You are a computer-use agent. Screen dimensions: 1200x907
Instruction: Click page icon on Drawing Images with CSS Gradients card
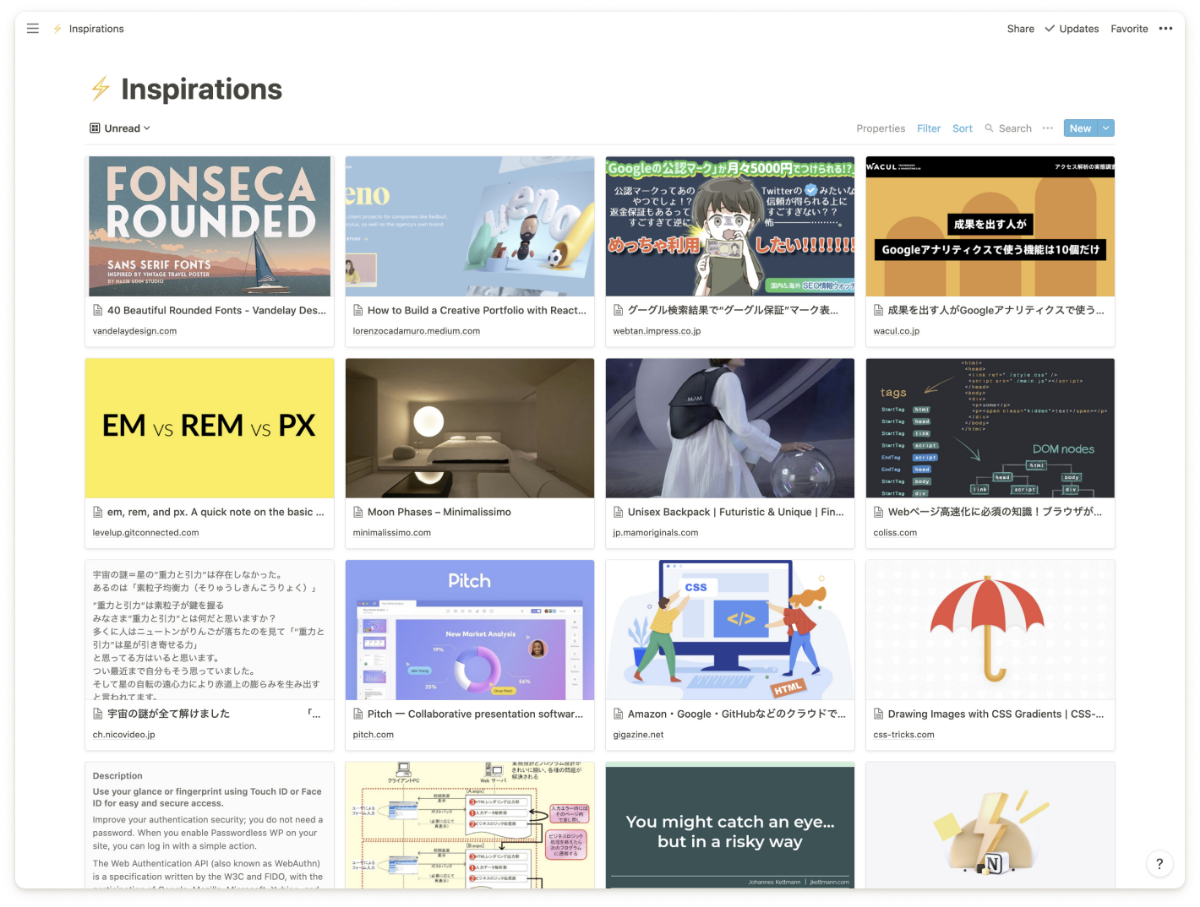[878, 714]
